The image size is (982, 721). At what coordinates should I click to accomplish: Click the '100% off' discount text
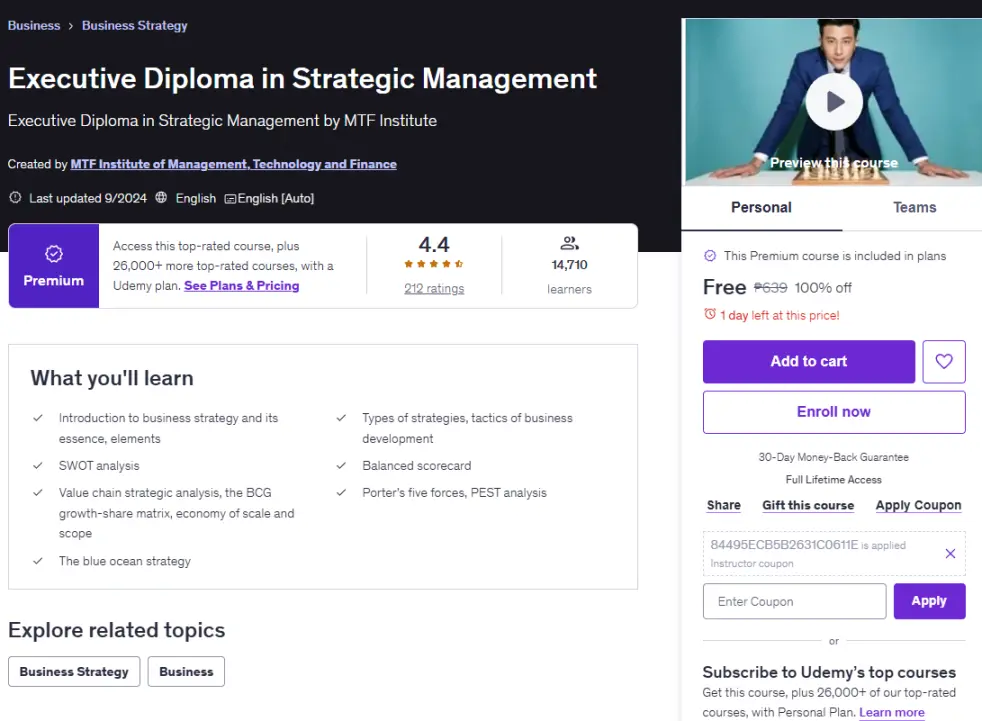point(823,288)
